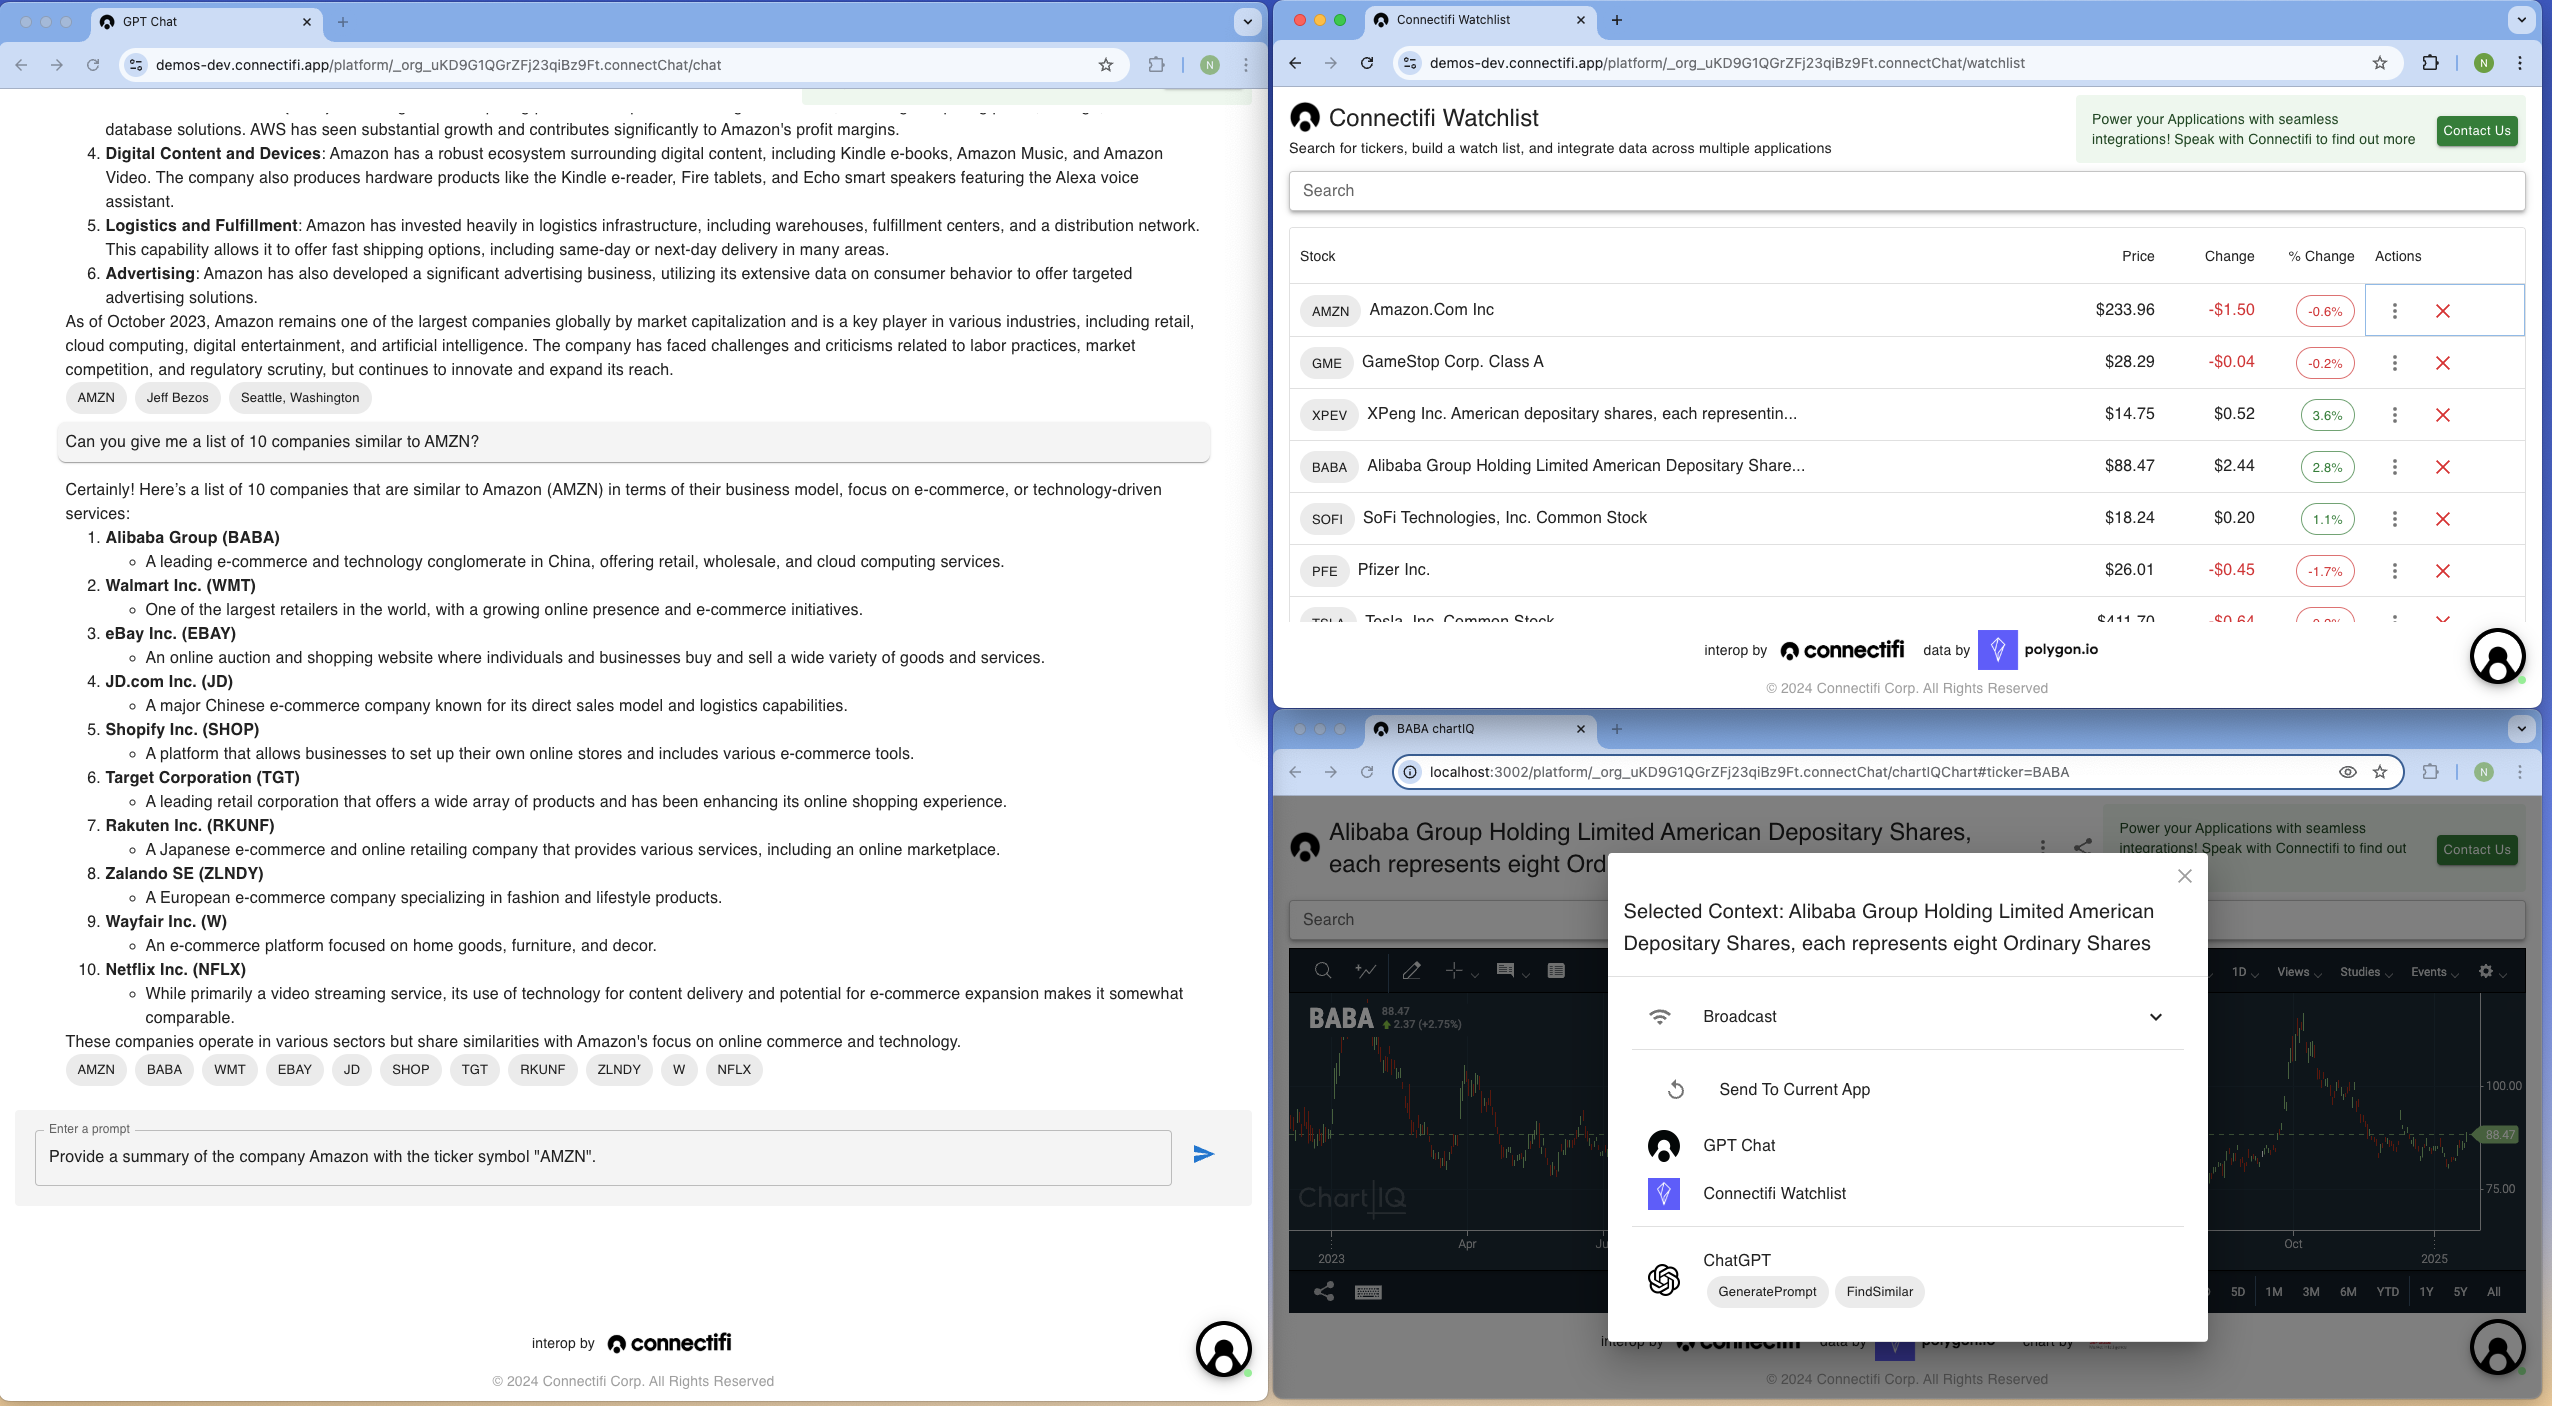This screenshot has width=2552, height=1406.
Task: Open the tab list dropdown in GPT Chat browser
Action: point(1246,21)
